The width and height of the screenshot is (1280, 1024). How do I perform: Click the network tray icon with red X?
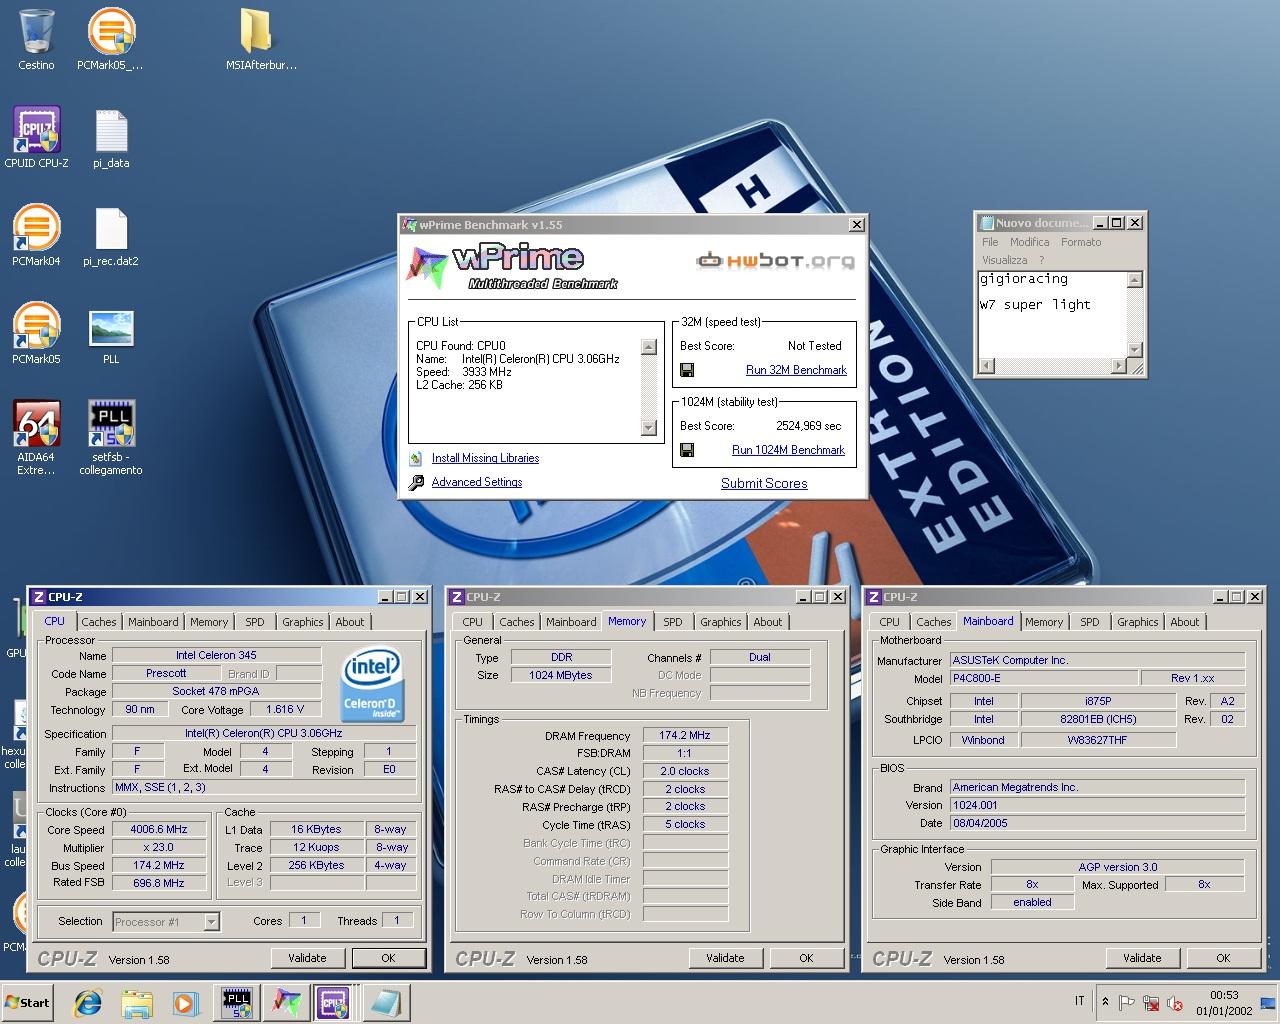(x=1151, y=1002)
